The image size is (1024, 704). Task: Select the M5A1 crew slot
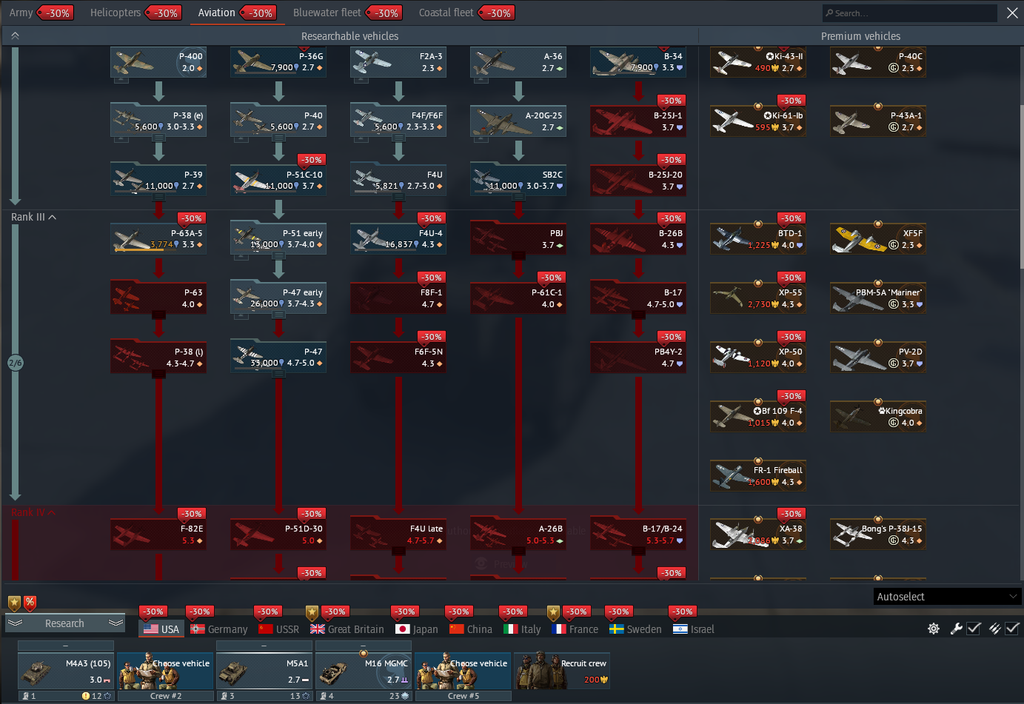tap(264, 671)
